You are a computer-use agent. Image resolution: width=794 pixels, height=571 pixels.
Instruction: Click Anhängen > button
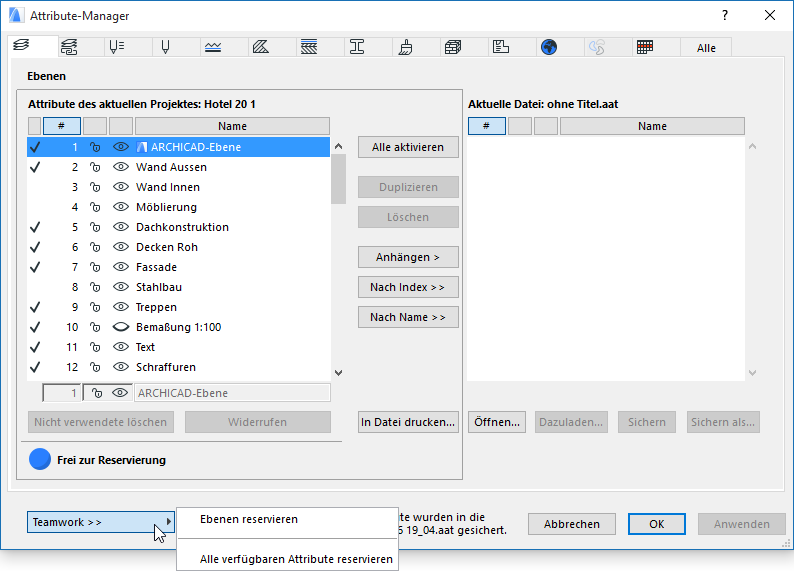pos(408,257)
